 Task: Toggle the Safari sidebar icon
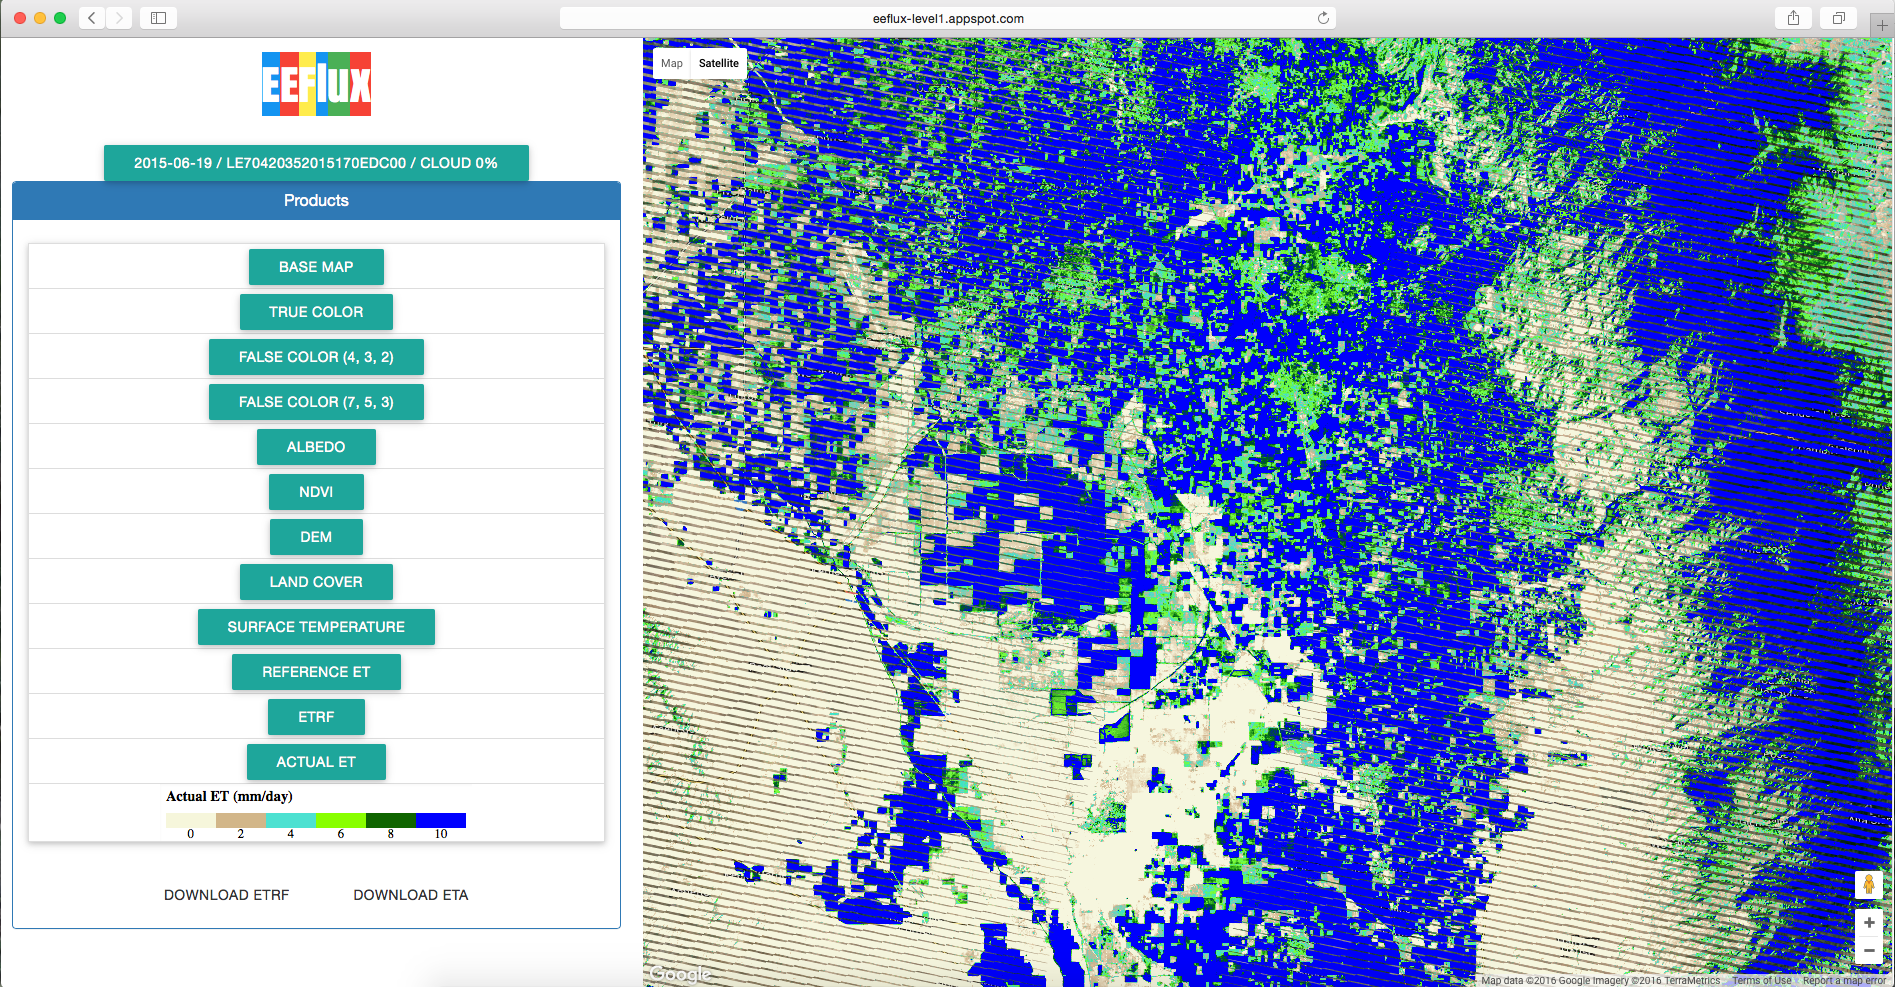click(158, 18)
